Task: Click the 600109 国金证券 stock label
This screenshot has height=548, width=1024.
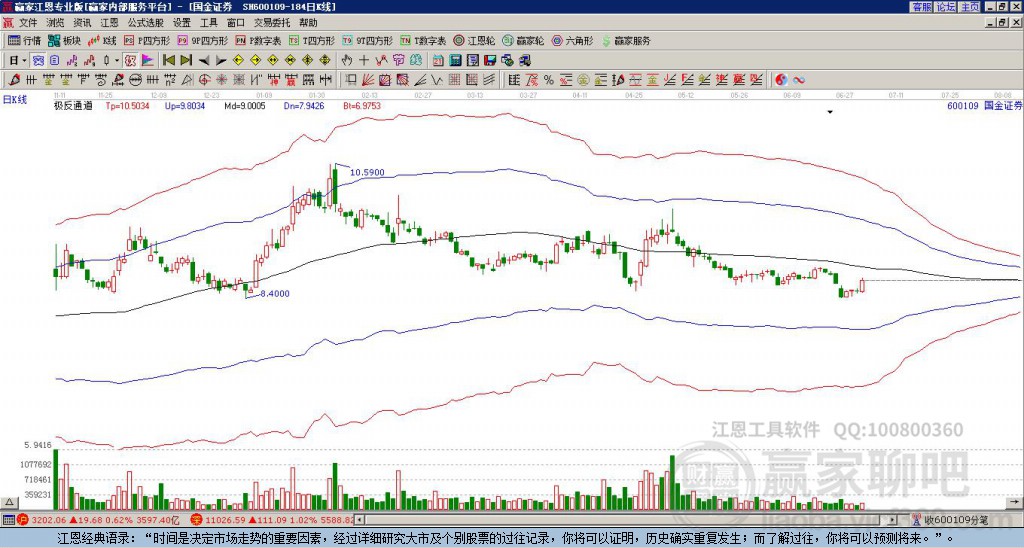Action: pyautogui.click(x=985, y=105)
